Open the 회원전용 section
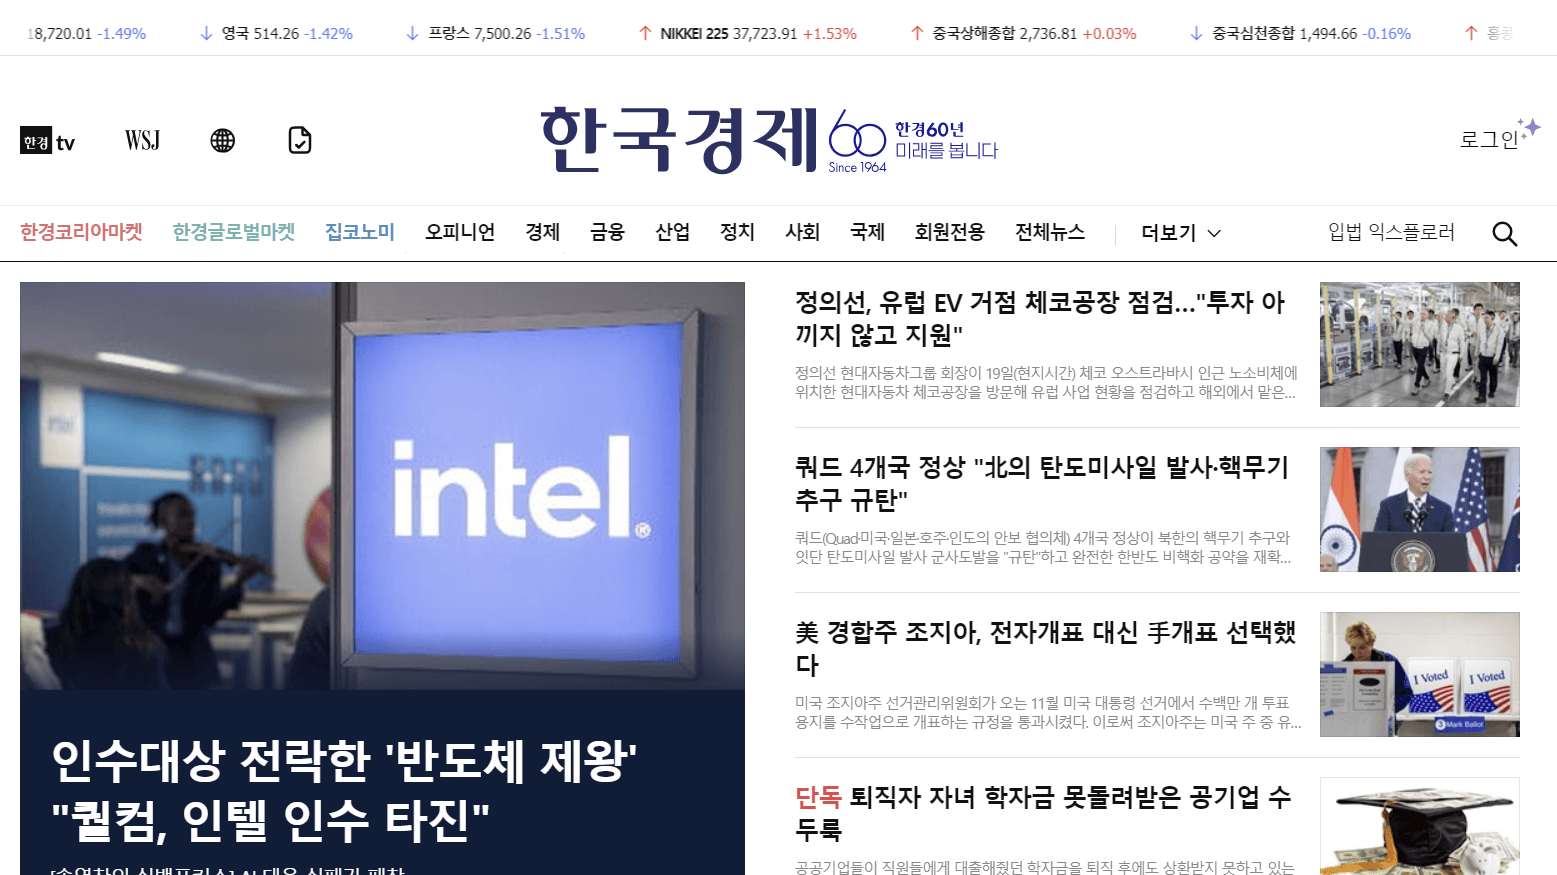Image resolution: width=1557 pixels, height=875 pixels. (x=948, y=231)
